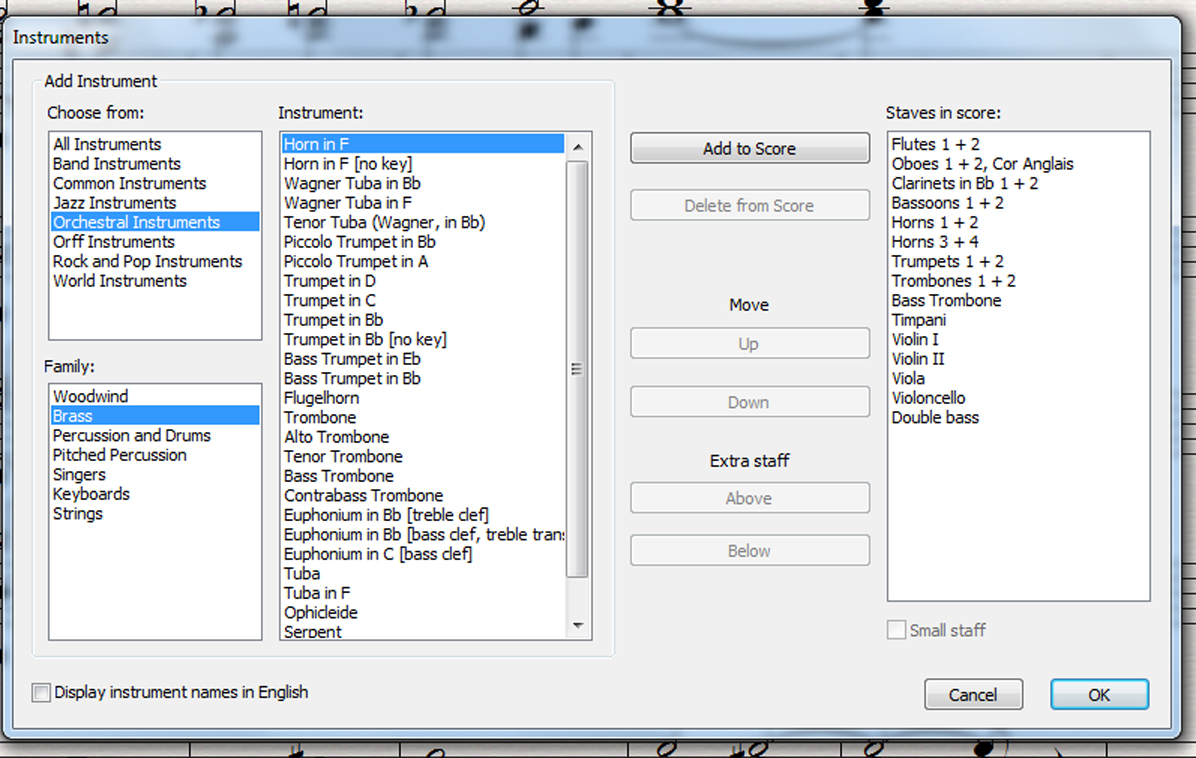Pick the Strings family

77,514
